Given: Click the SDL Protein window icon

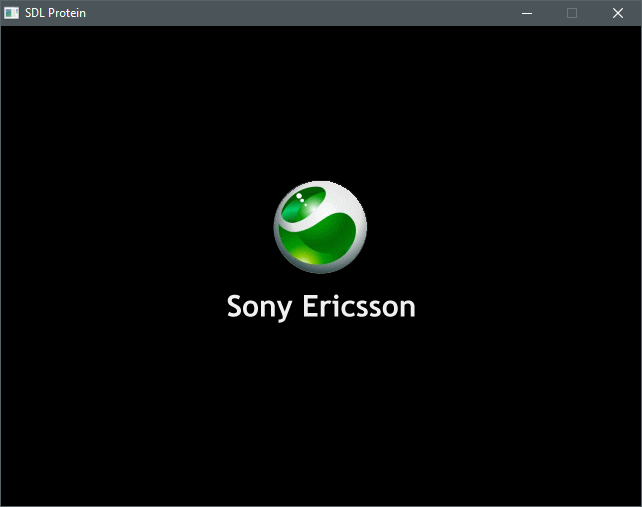Looking at the screenshot, I should pos(11,13).
